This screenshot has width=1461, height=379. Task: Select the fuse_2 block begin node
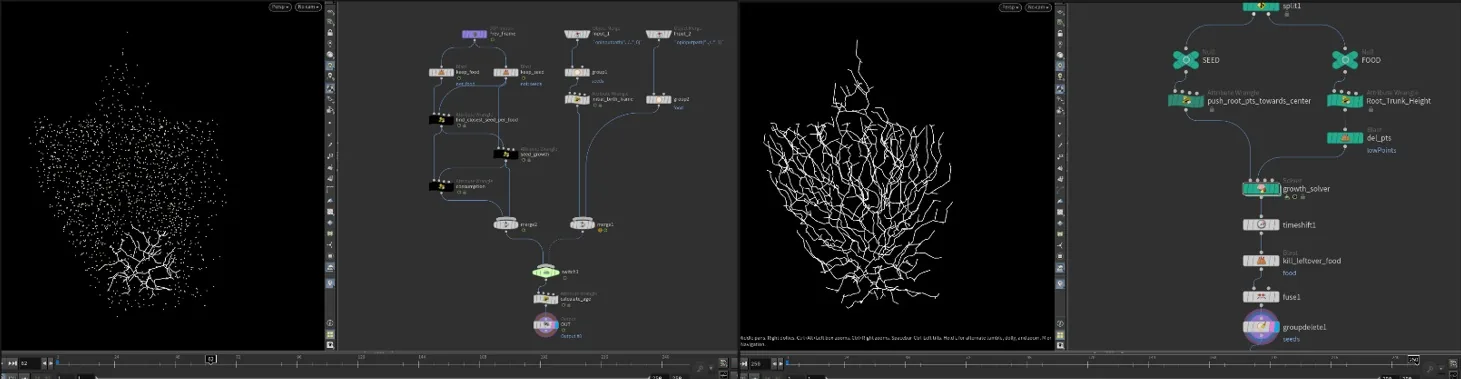657,35
